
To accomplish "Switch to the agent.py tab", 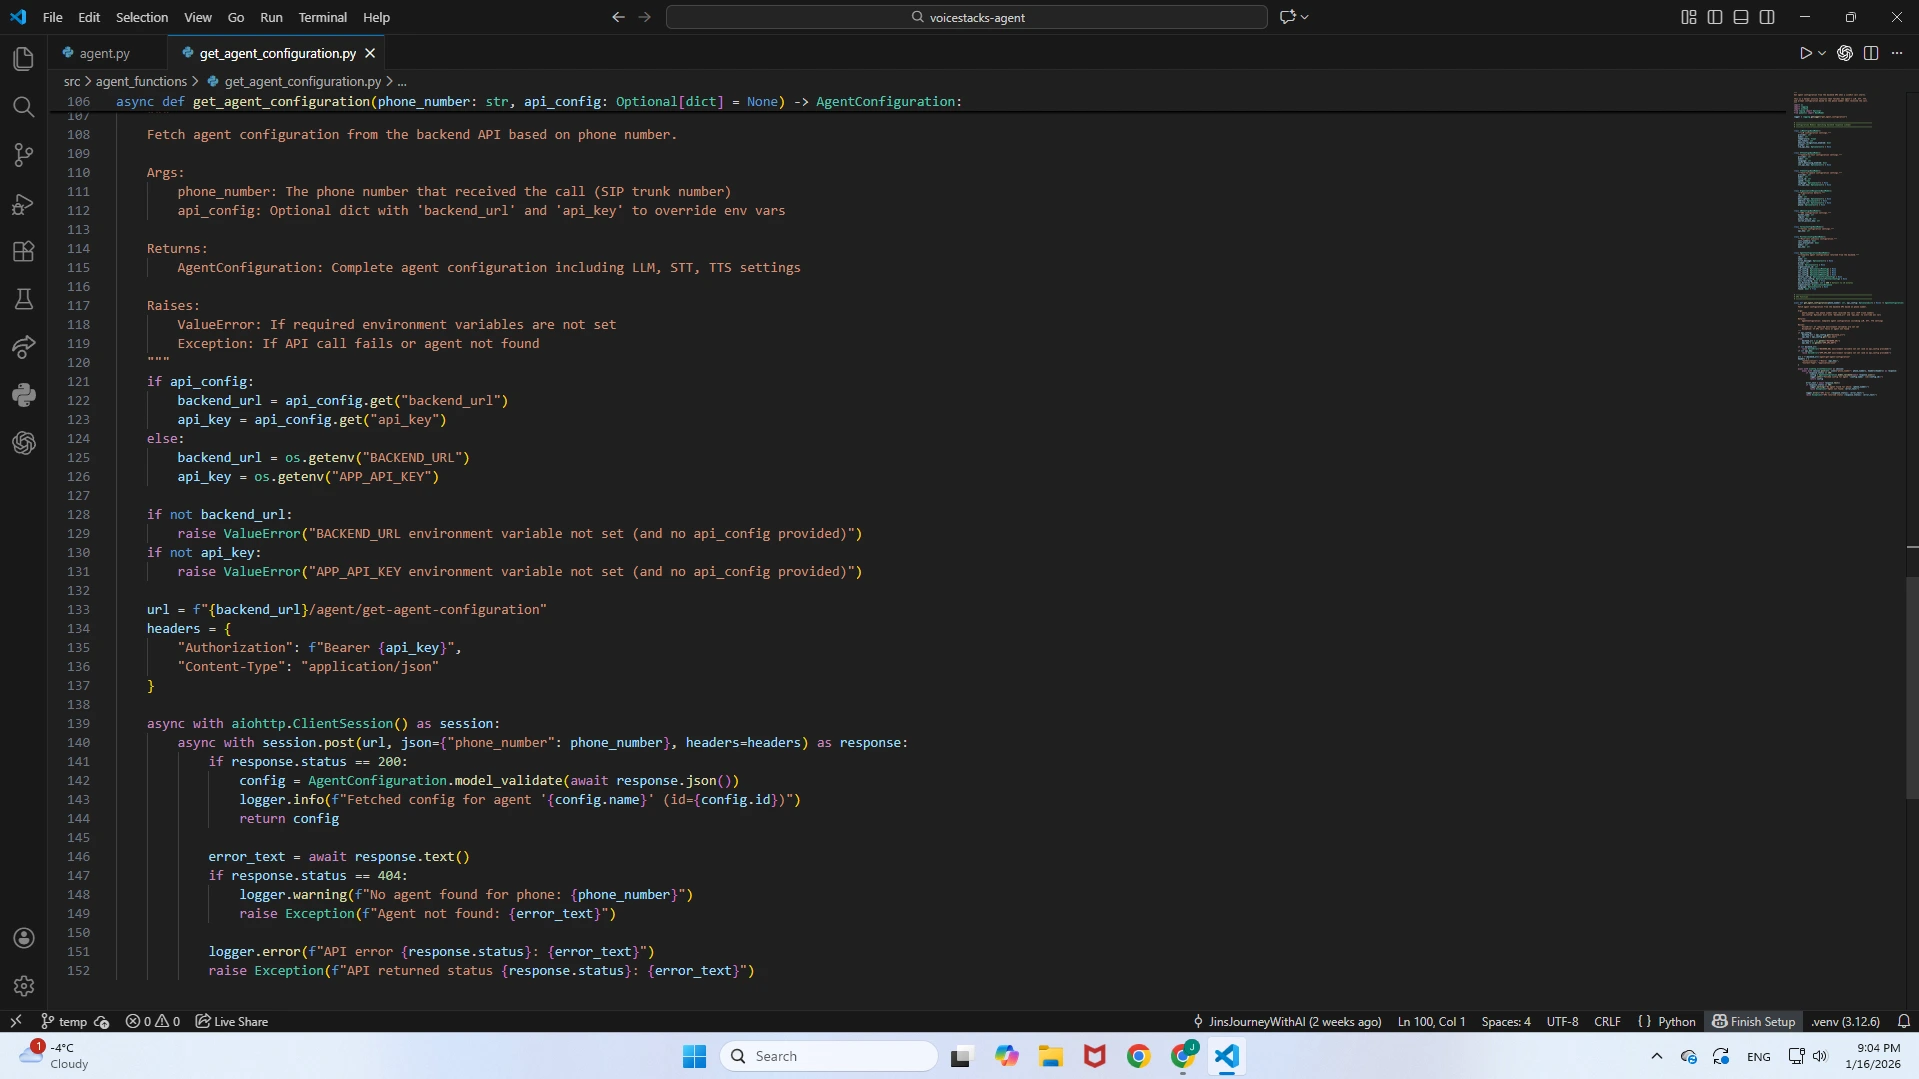I will tap(105, 53).
